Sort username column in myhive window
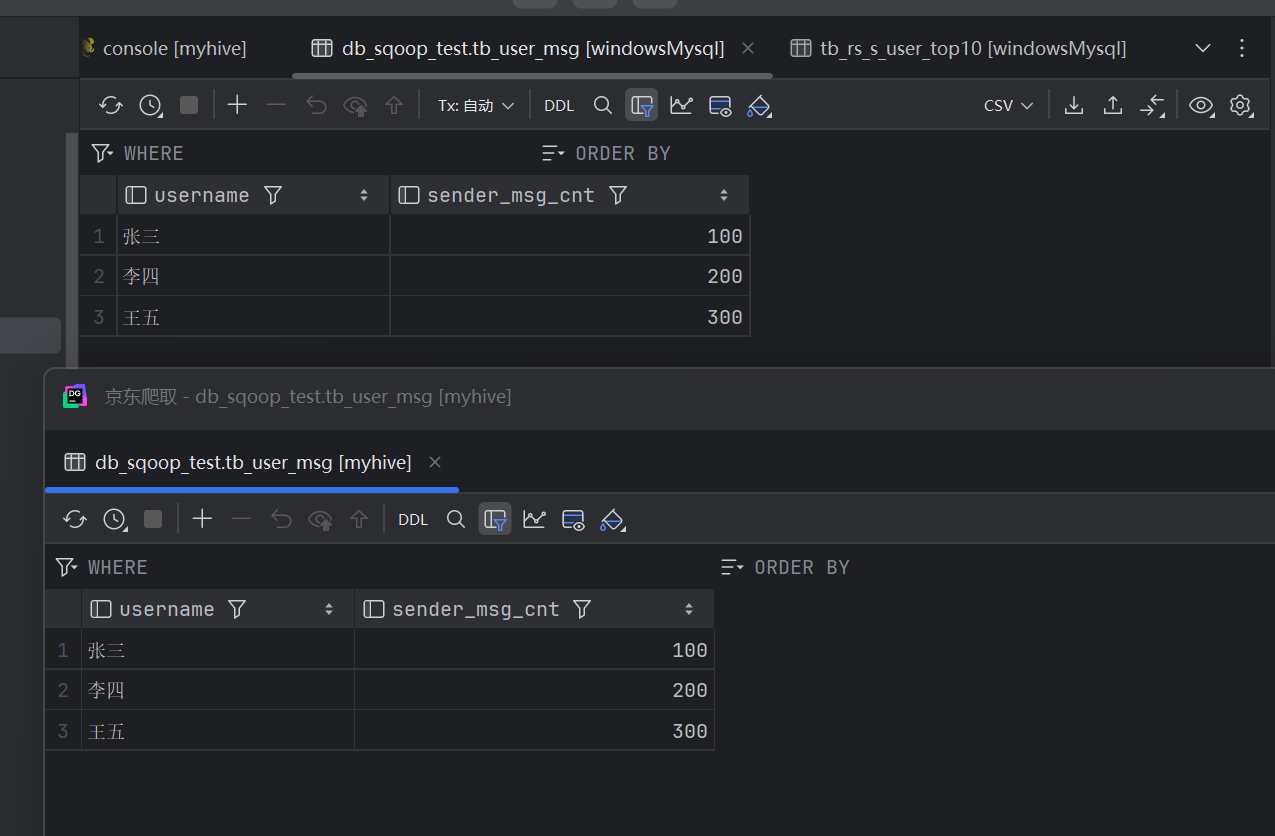Screen dimensions: 1275x836 point(329,609)
